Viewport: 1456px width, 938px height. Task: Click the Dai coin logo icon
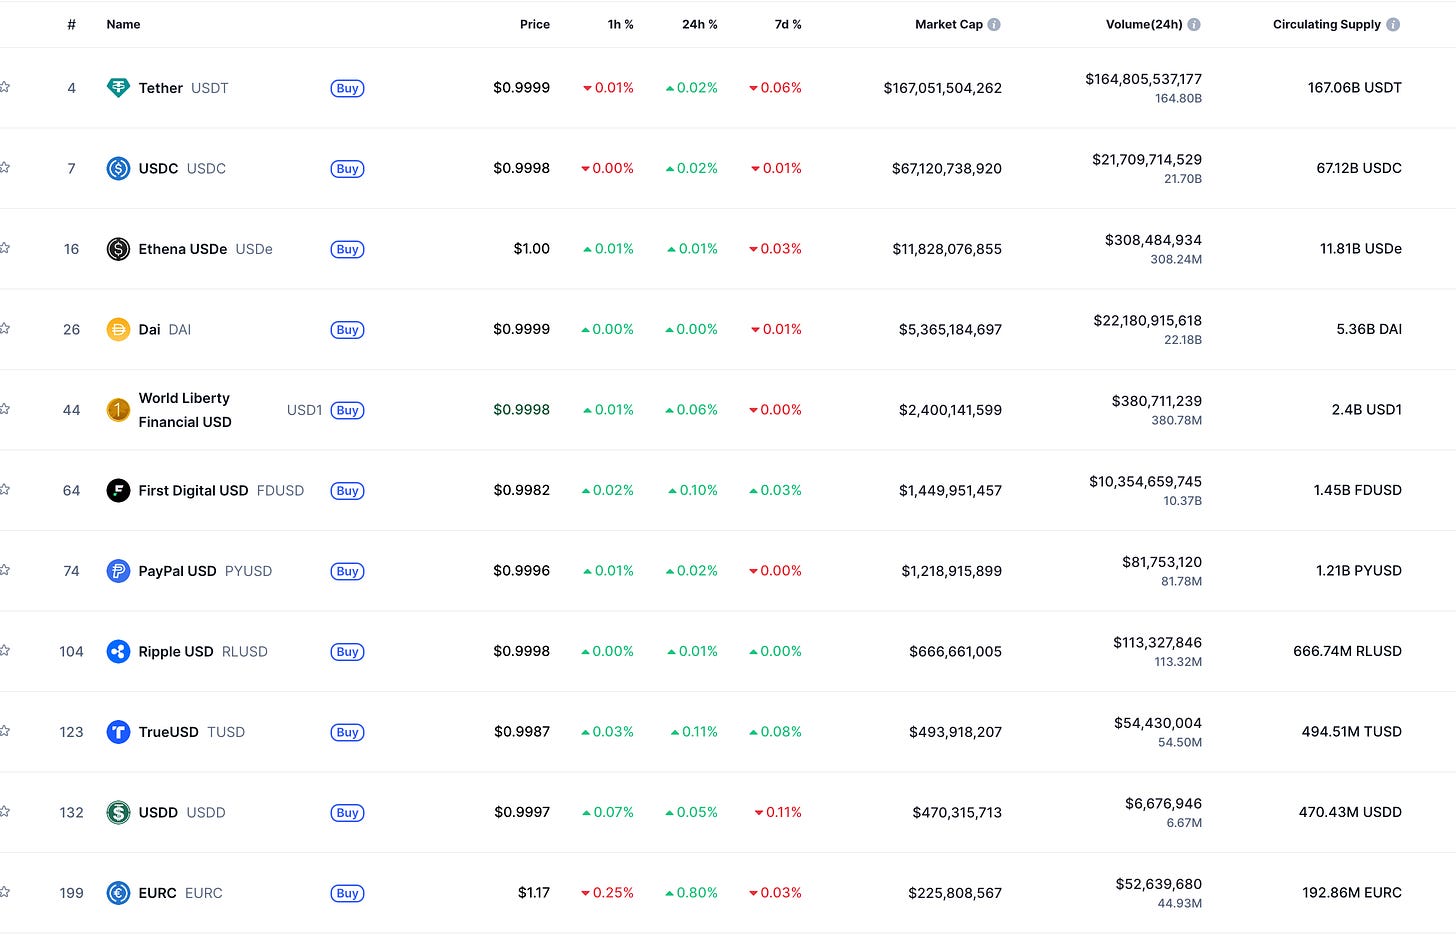pyautogui.click(x=118, y=330)
